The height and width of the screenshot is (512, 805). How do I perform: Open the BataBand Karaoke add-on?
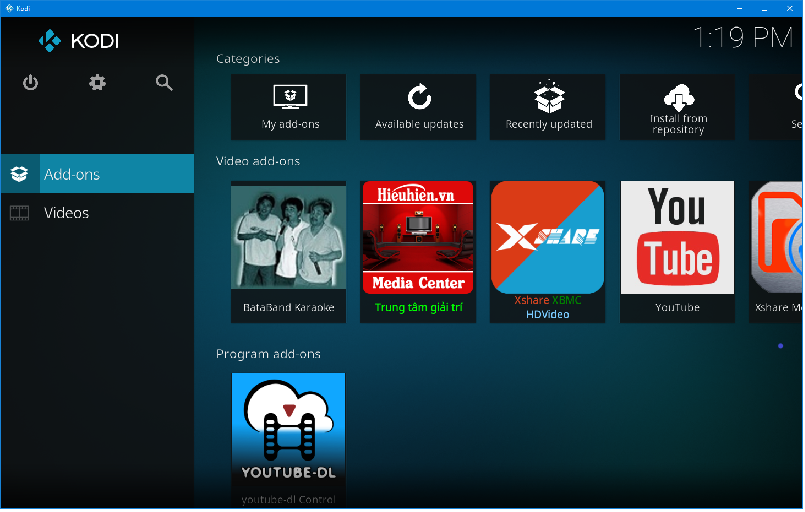288,251
